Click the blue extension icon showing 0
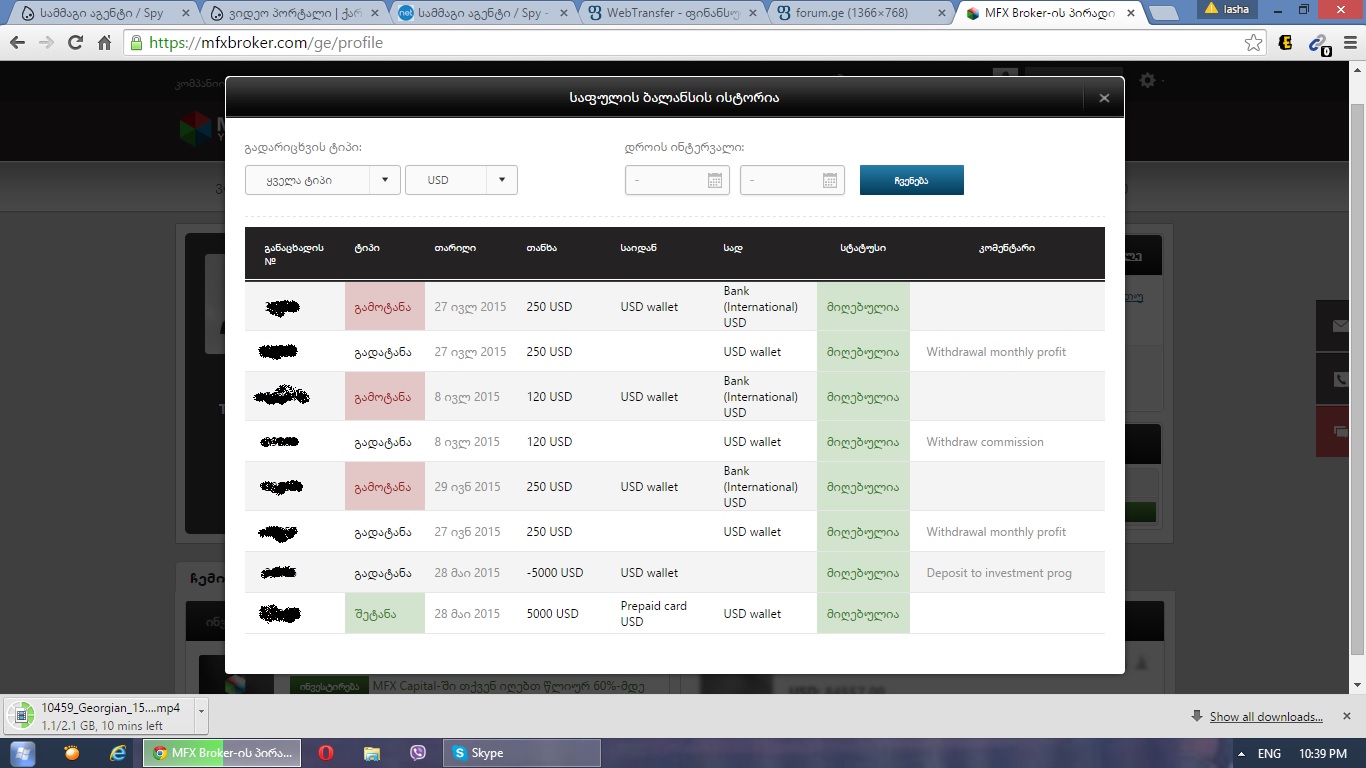Viewport: 1366px width, 768px height. (x=1319, y=43)
